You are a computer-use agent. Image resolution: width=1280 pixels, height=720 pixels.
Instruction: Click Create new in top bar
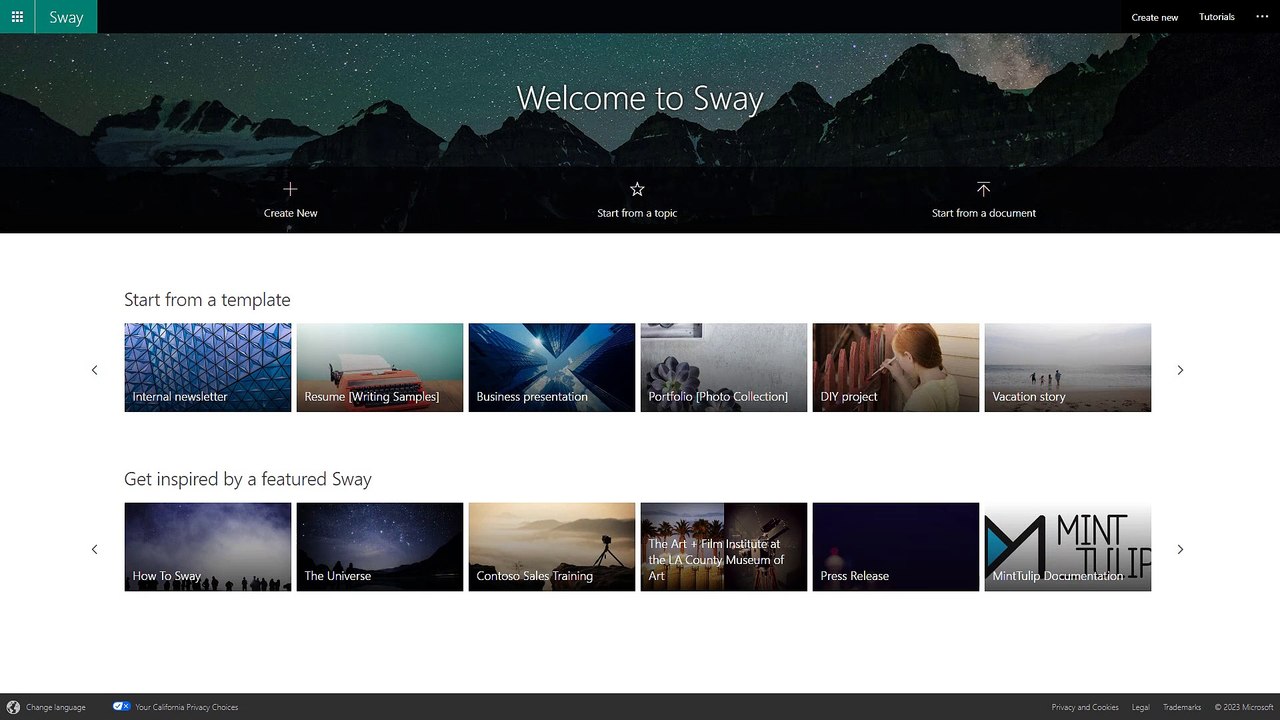point(1154,17)
